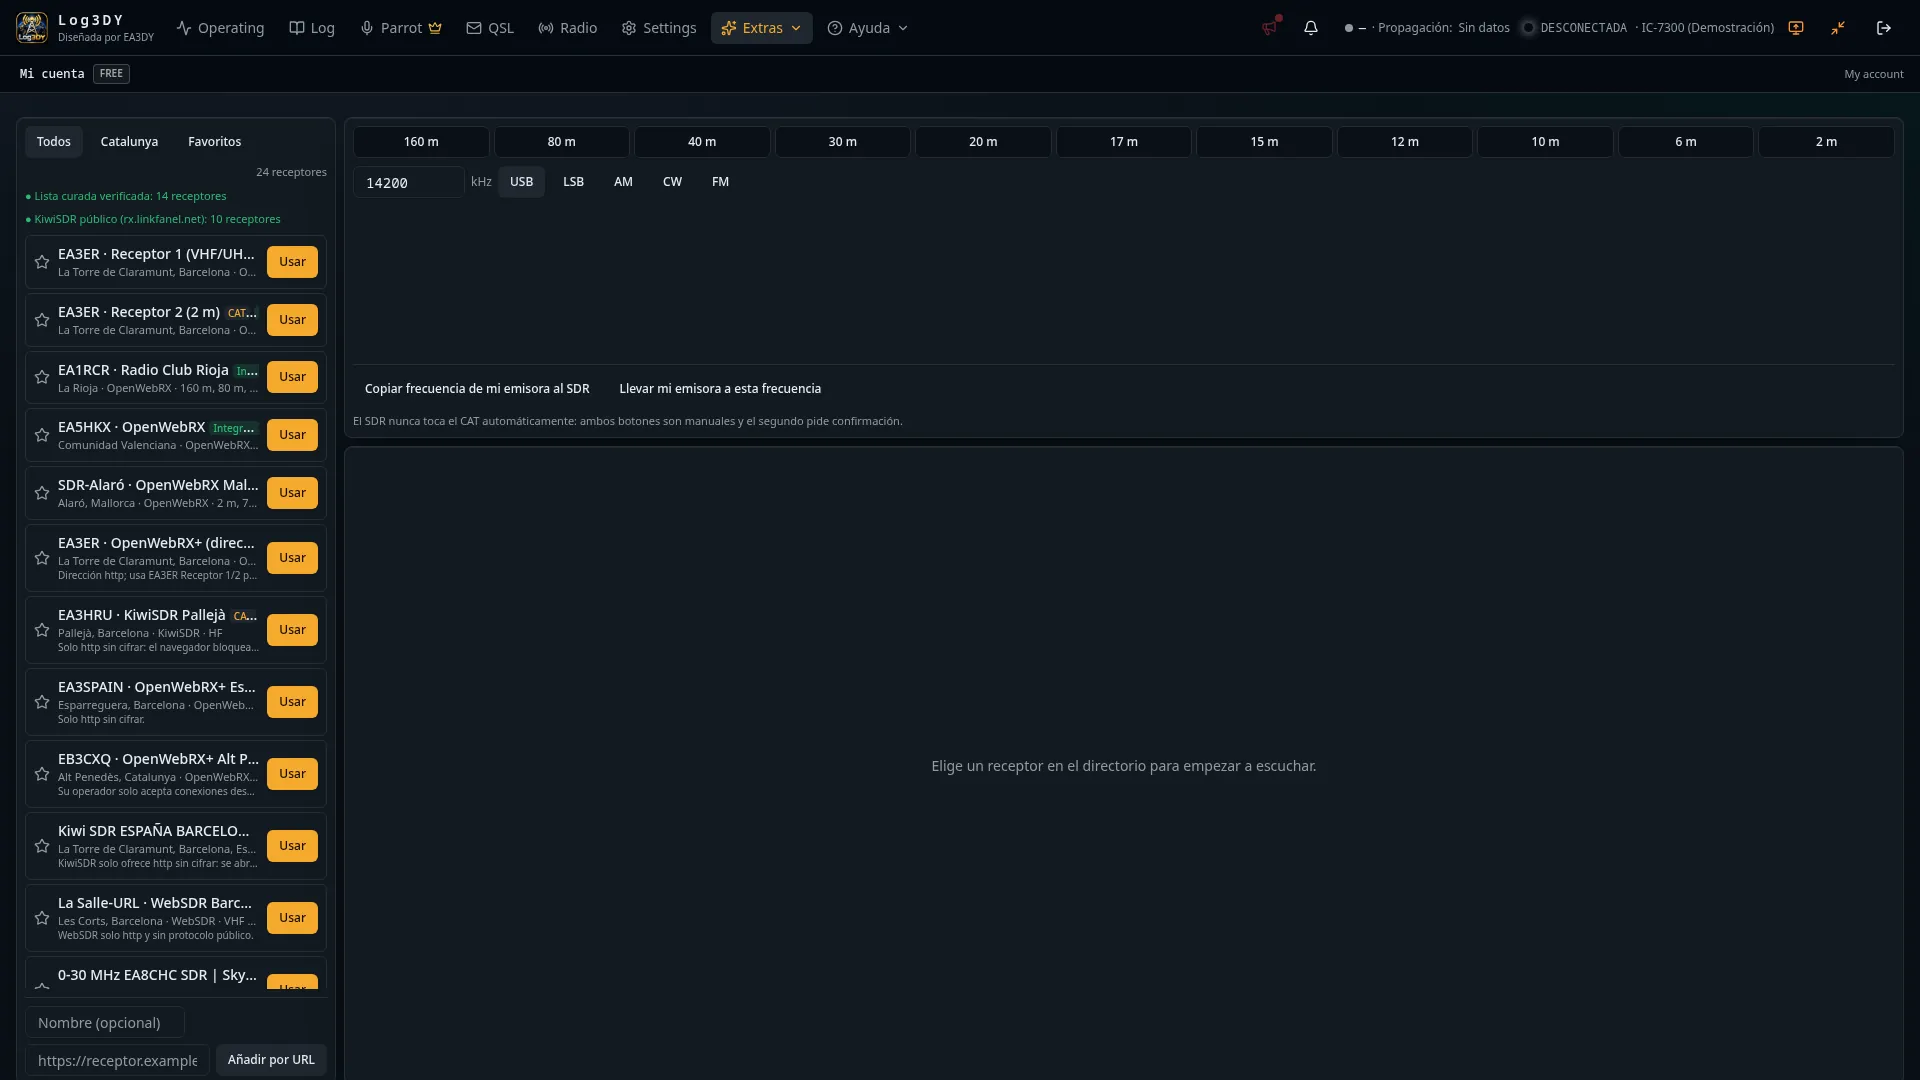Click the Nombre (opcional) field
This screenshot has height=1080, width=1920.
(x=105, y=1023)
